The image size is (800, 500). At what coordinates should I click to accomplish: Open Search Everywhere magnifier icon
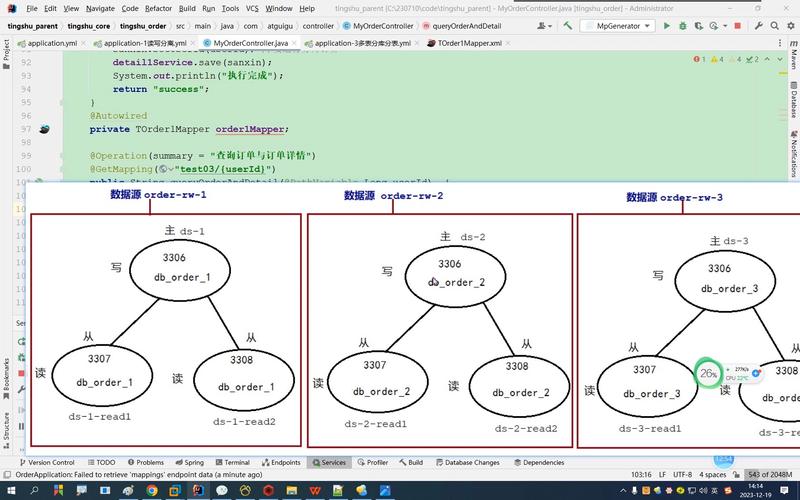pos(774,26)
